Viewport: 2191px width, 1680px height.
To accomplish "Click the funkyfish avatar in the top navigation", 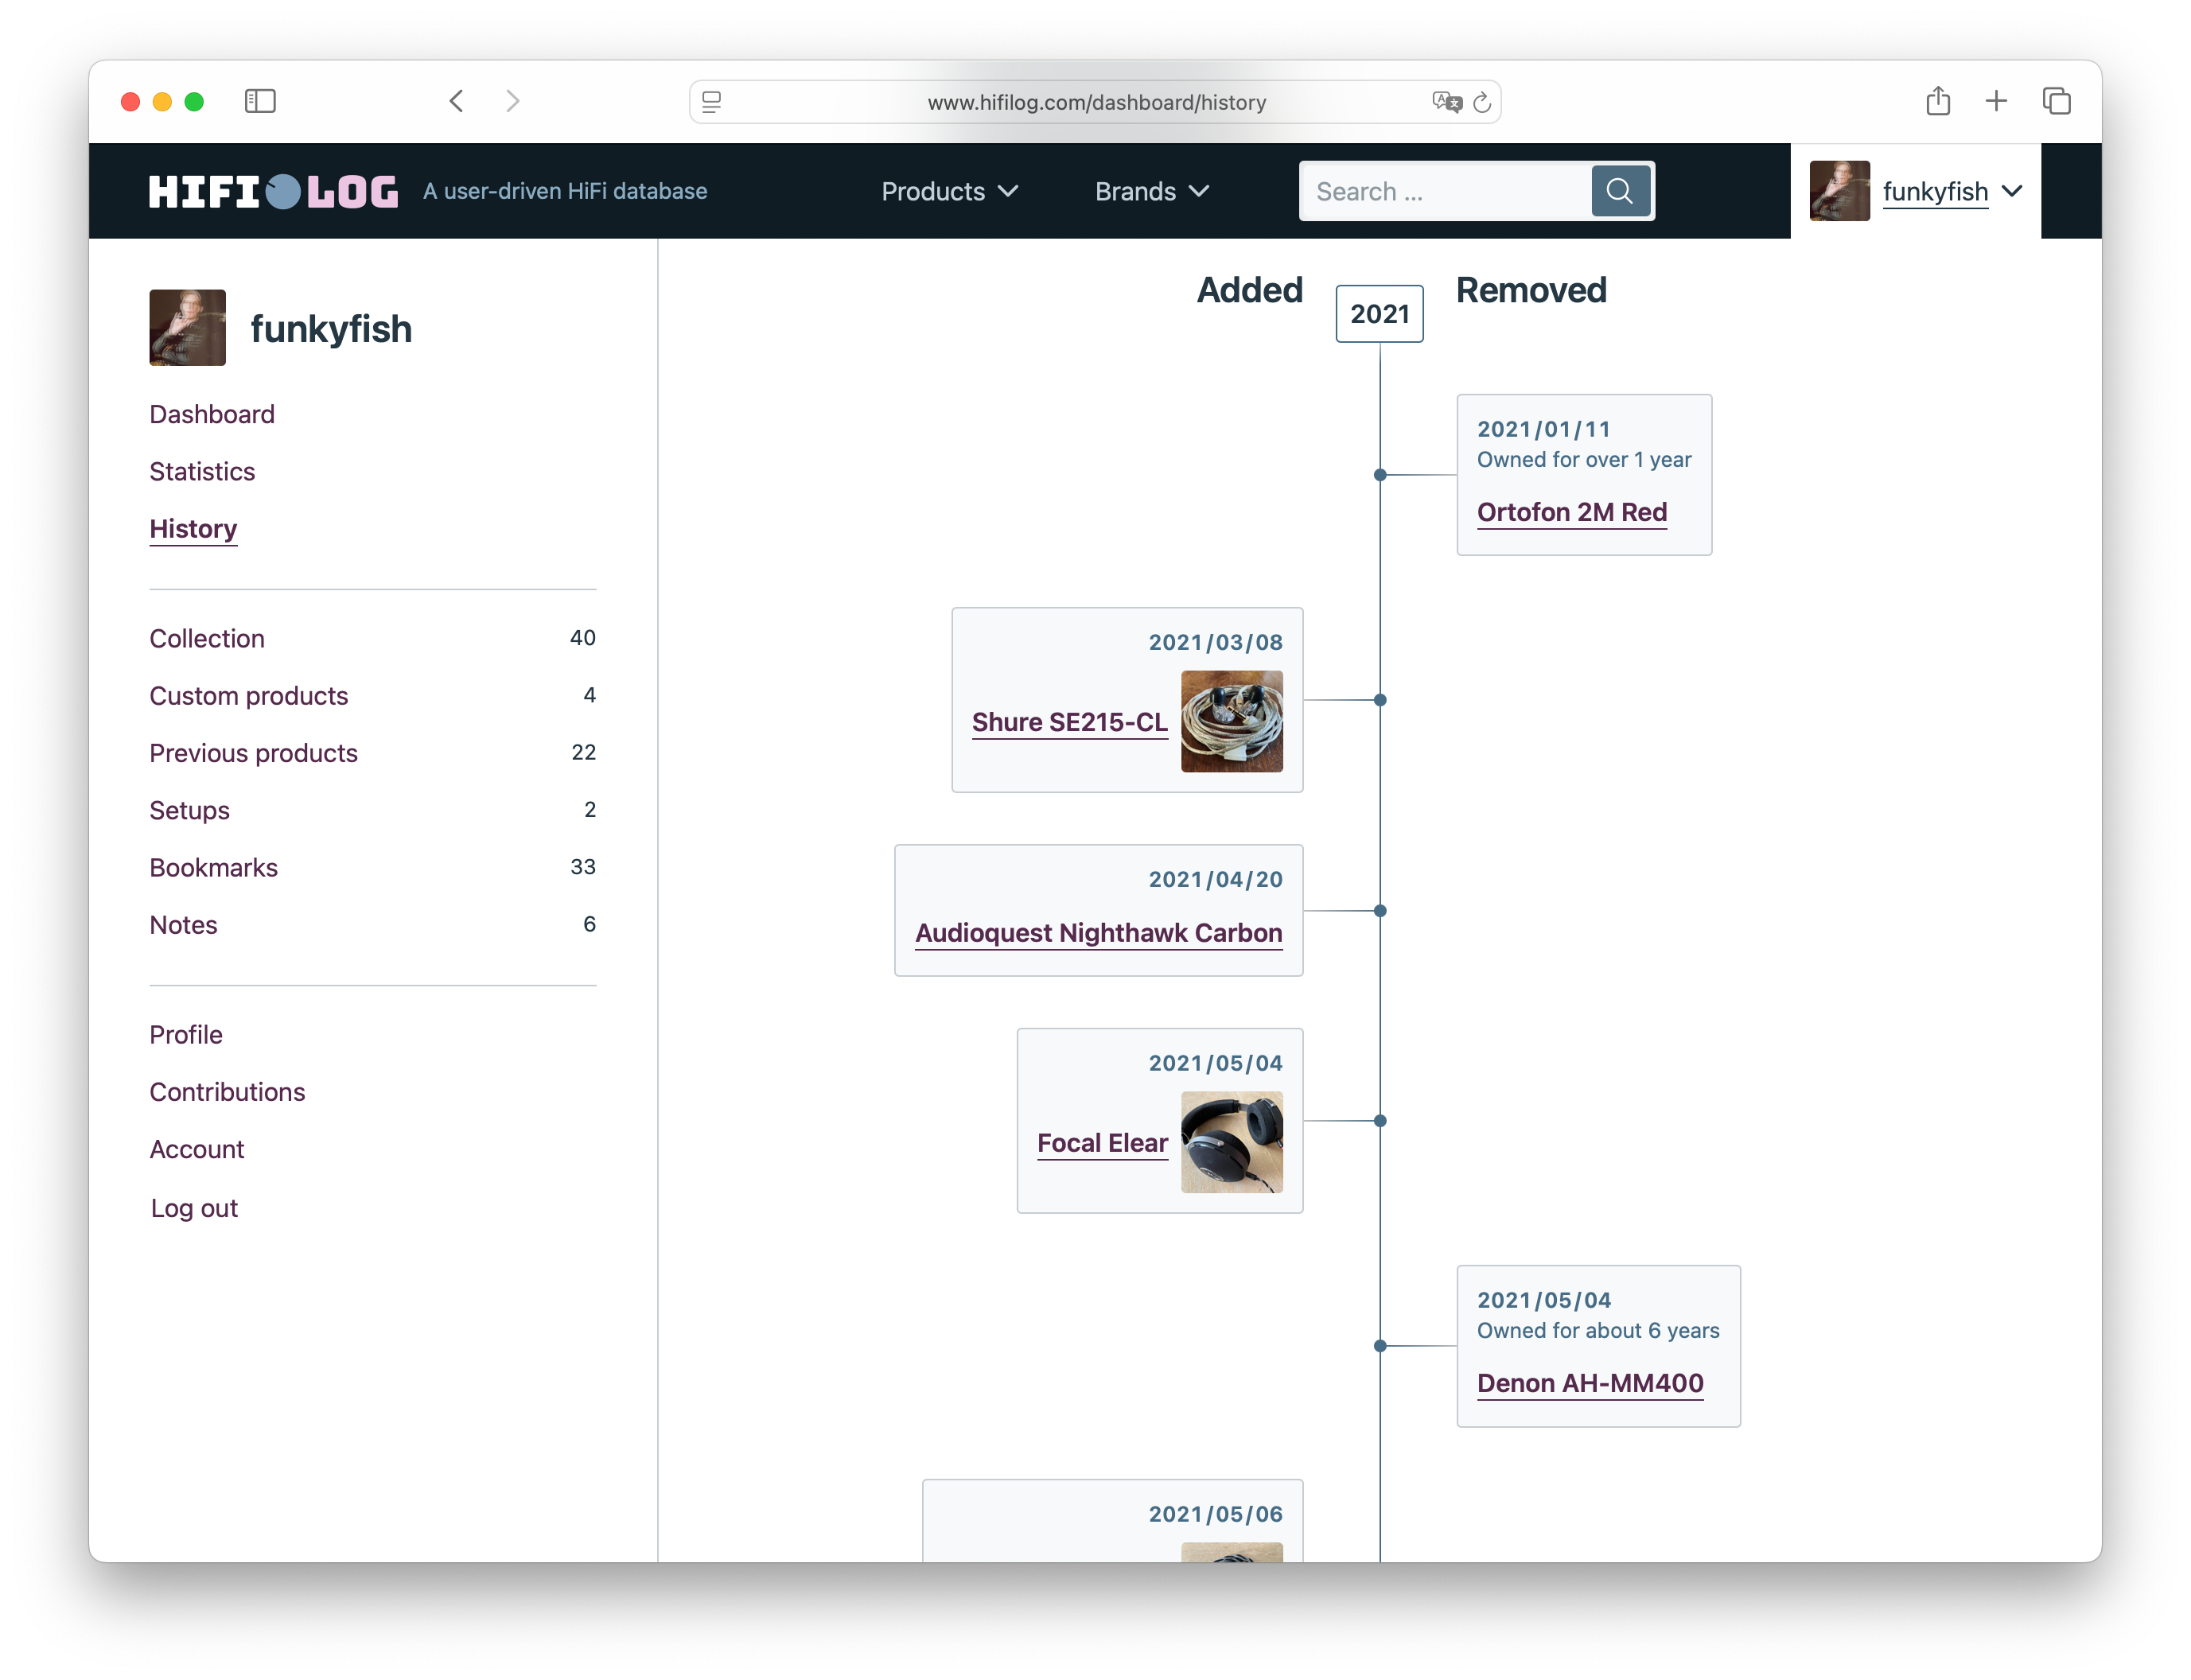I will pos(1839,191).
